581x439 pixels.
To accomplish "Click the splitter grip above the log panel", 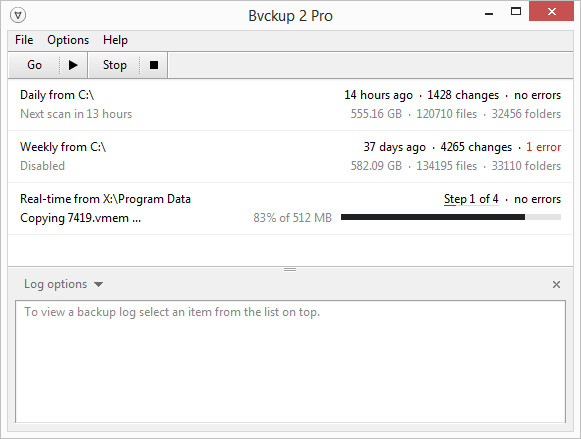I will [290, 269].
